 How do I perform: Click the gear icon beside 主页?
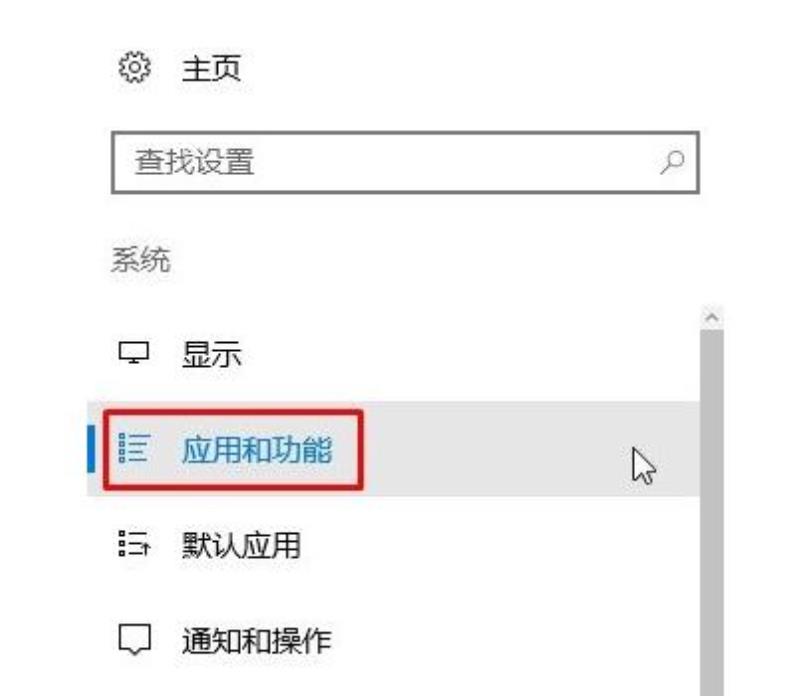pyautogui.click(x=135, y=67)
